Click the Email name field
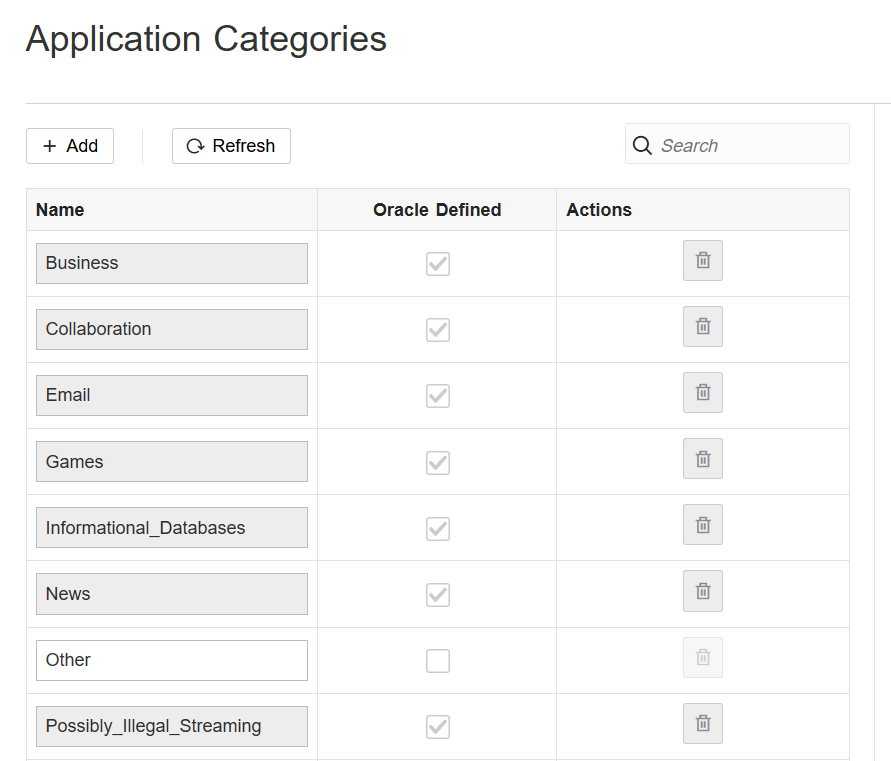 (x=172, y=395)
